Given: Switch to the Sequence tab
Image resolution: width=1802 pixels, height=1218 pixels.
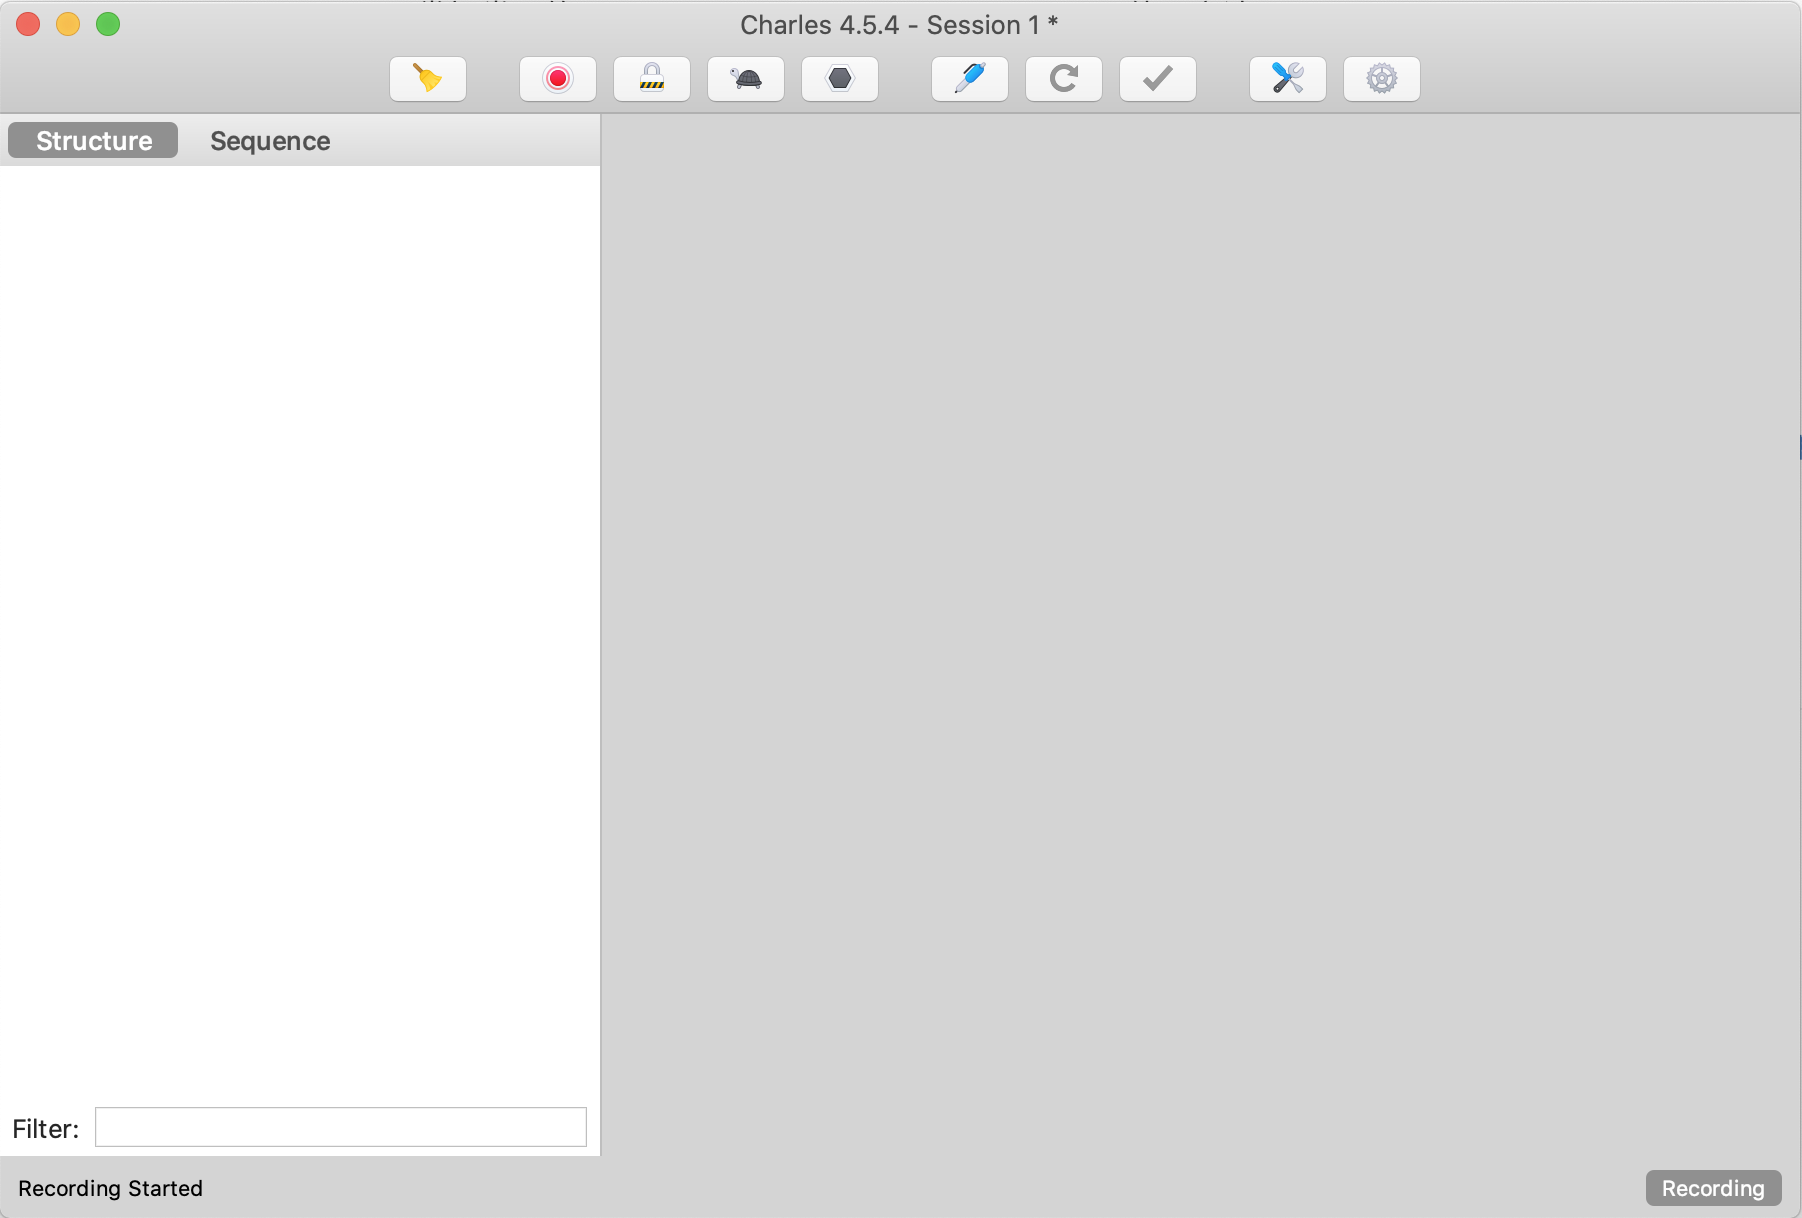Looking at the screenshot, I should coord(270,141).
